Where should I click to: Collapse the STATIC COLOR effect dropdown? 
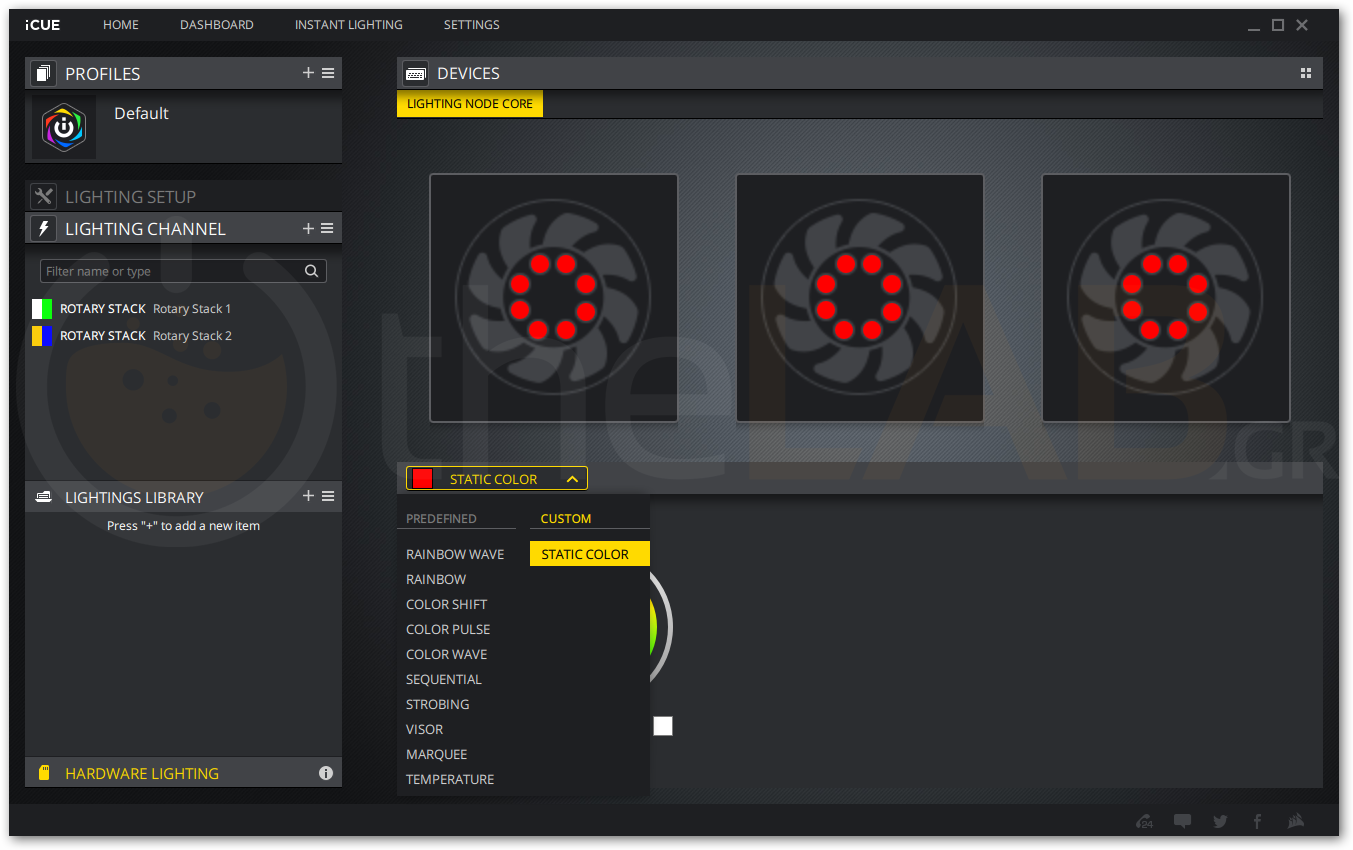[497, 479]
